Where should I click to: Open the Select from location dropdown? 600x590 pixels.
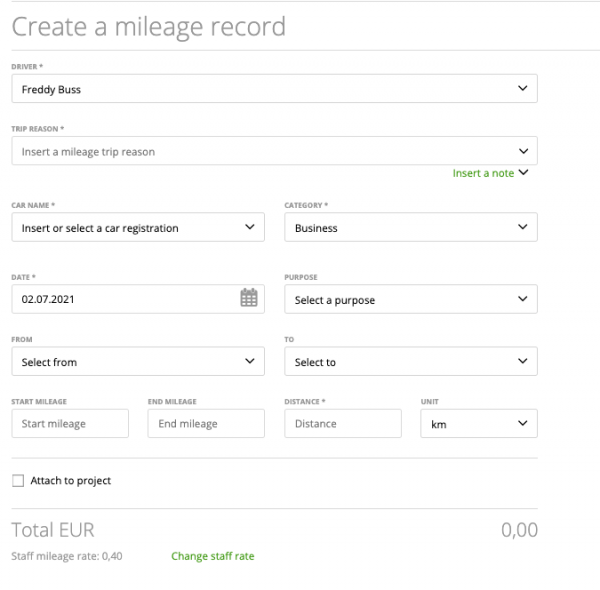pyautogui.click(x=138, y=361)
